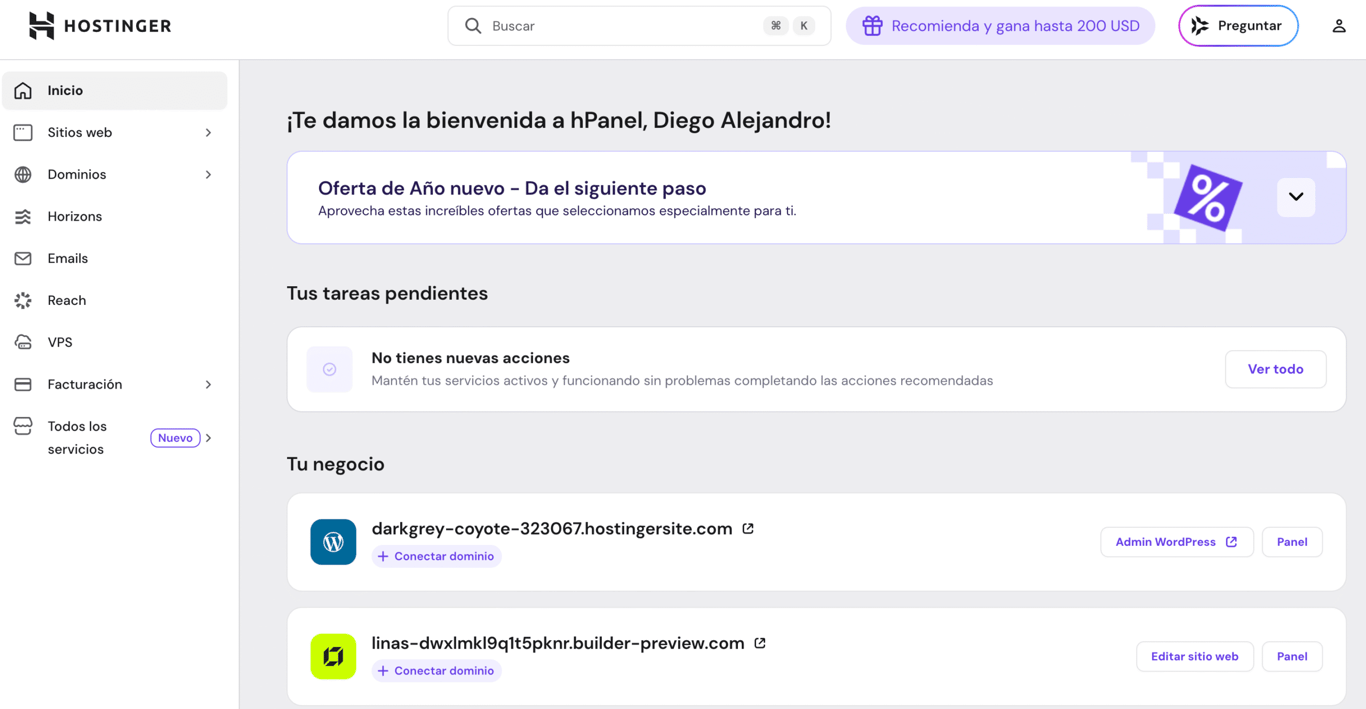
Task: Open Horizons from the sidebar icon
Action: point(23,216)
